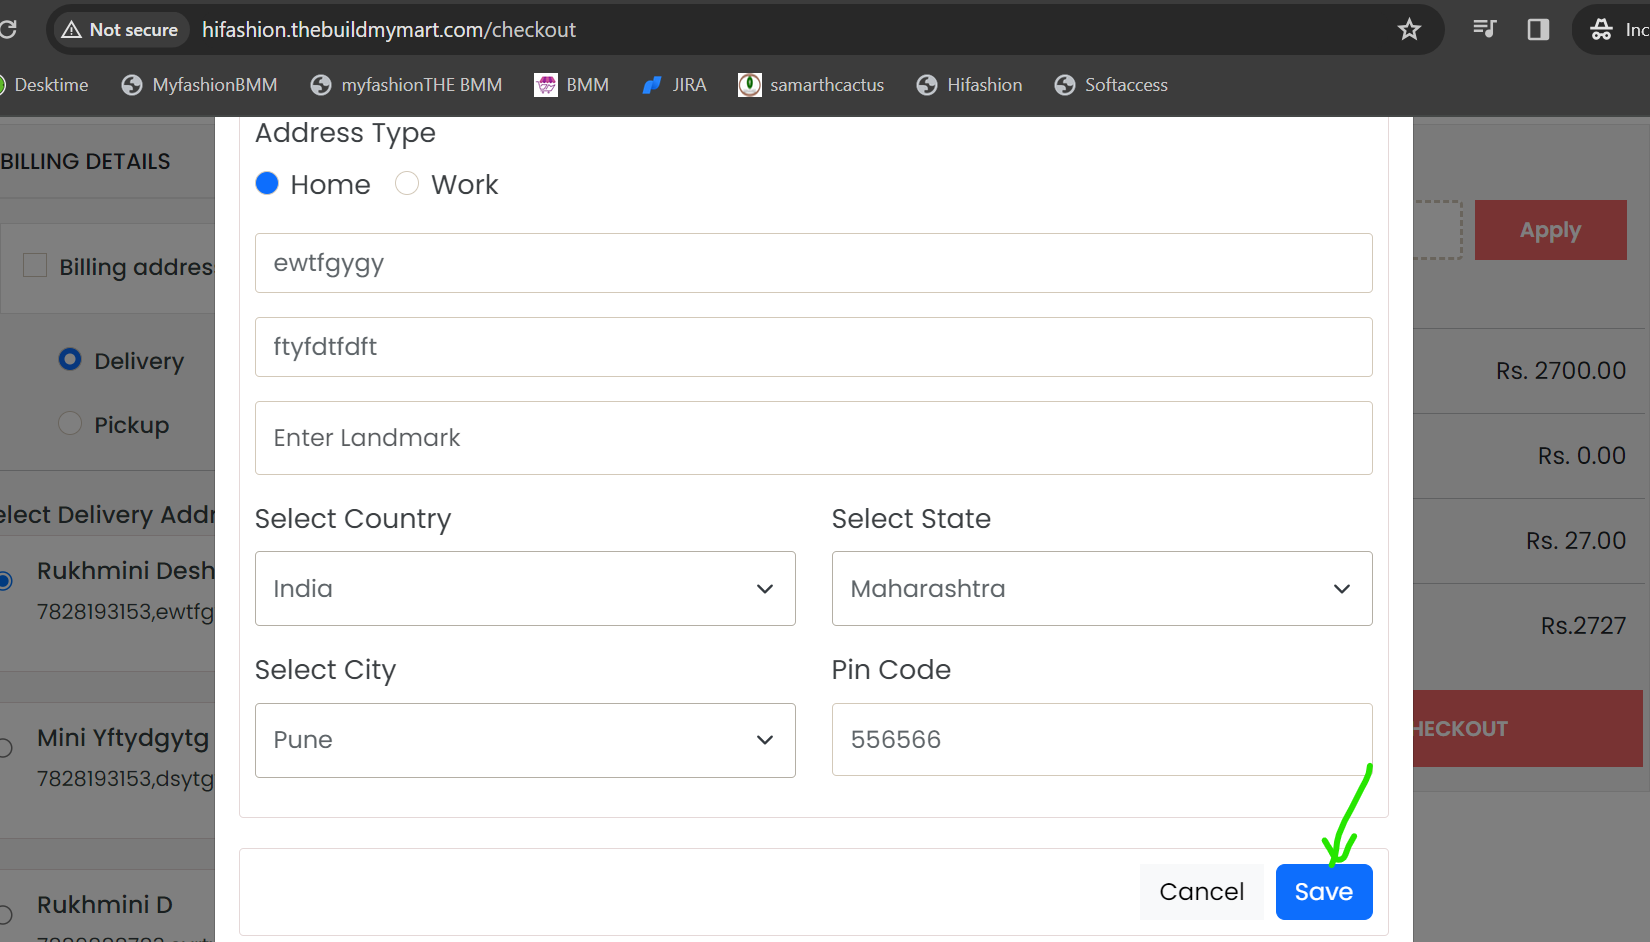Select the Delivery radio option
The width and height of the screenshot is (1650, 942).
tap(70, 359)
